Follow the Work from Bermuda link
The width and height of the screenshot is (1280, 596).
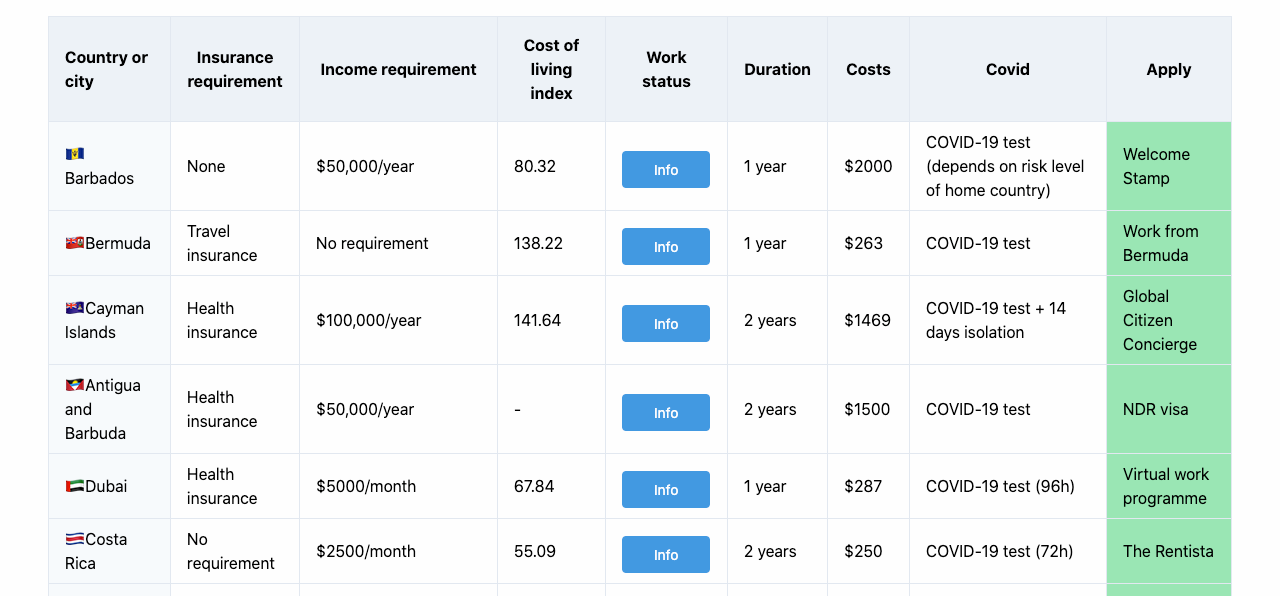click(x=1160, y=243)
